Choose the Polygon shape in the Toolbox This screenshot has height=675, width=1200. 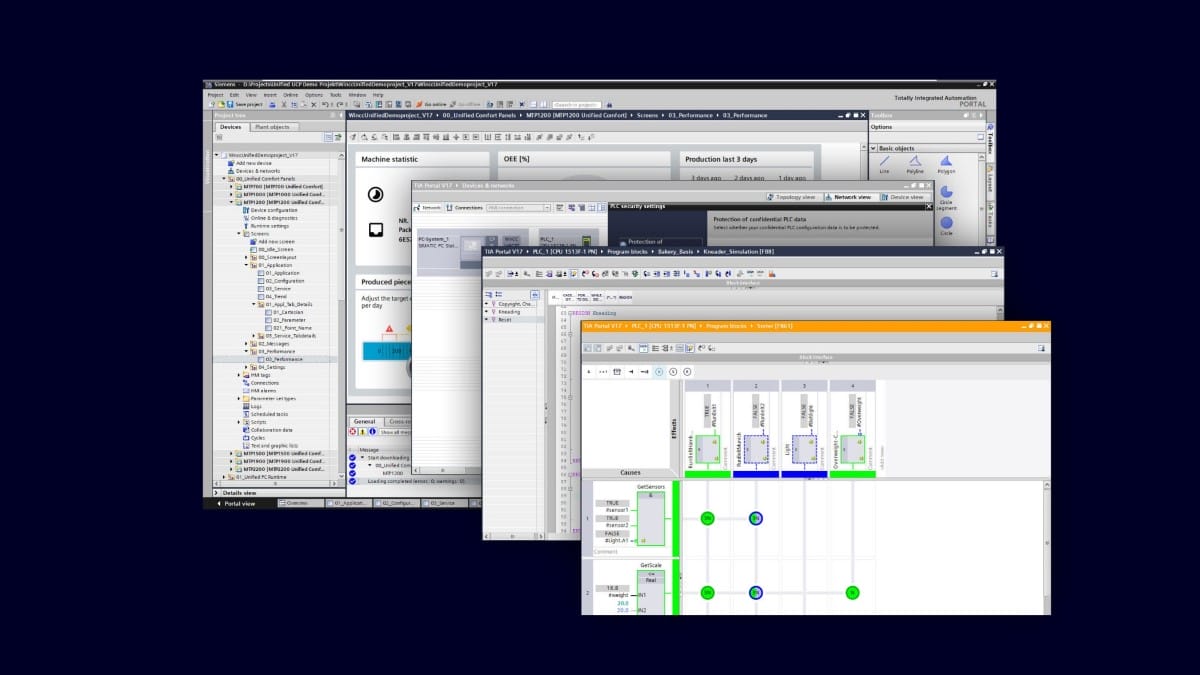pos(946,162)
